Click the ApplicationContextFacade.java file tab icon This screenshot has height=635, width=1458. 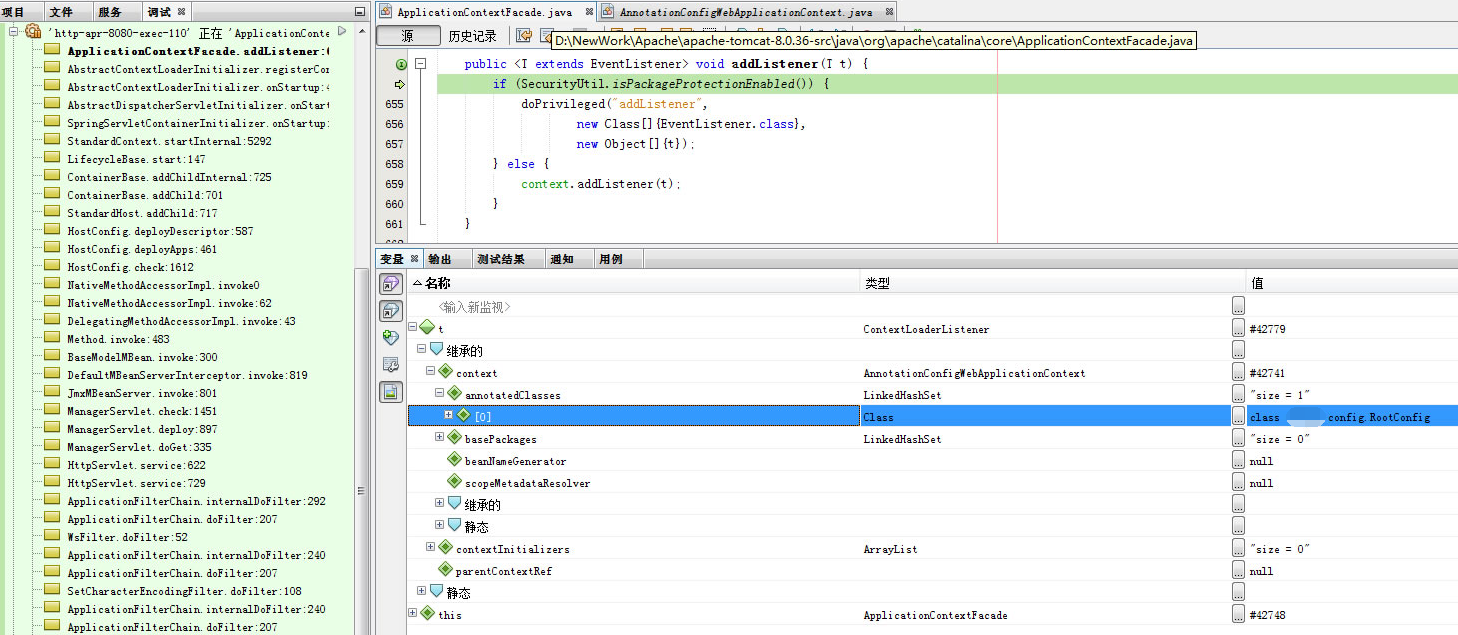387,13
